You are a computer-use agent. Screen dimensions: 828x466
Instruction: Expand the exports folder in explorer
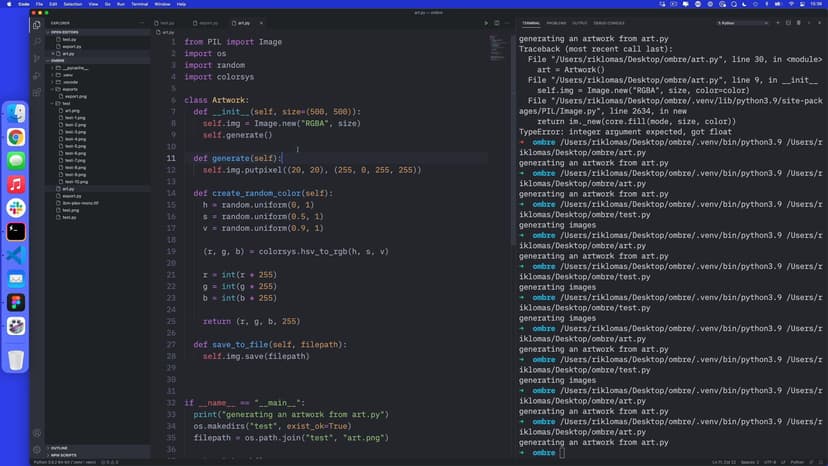tap(71, 88)
